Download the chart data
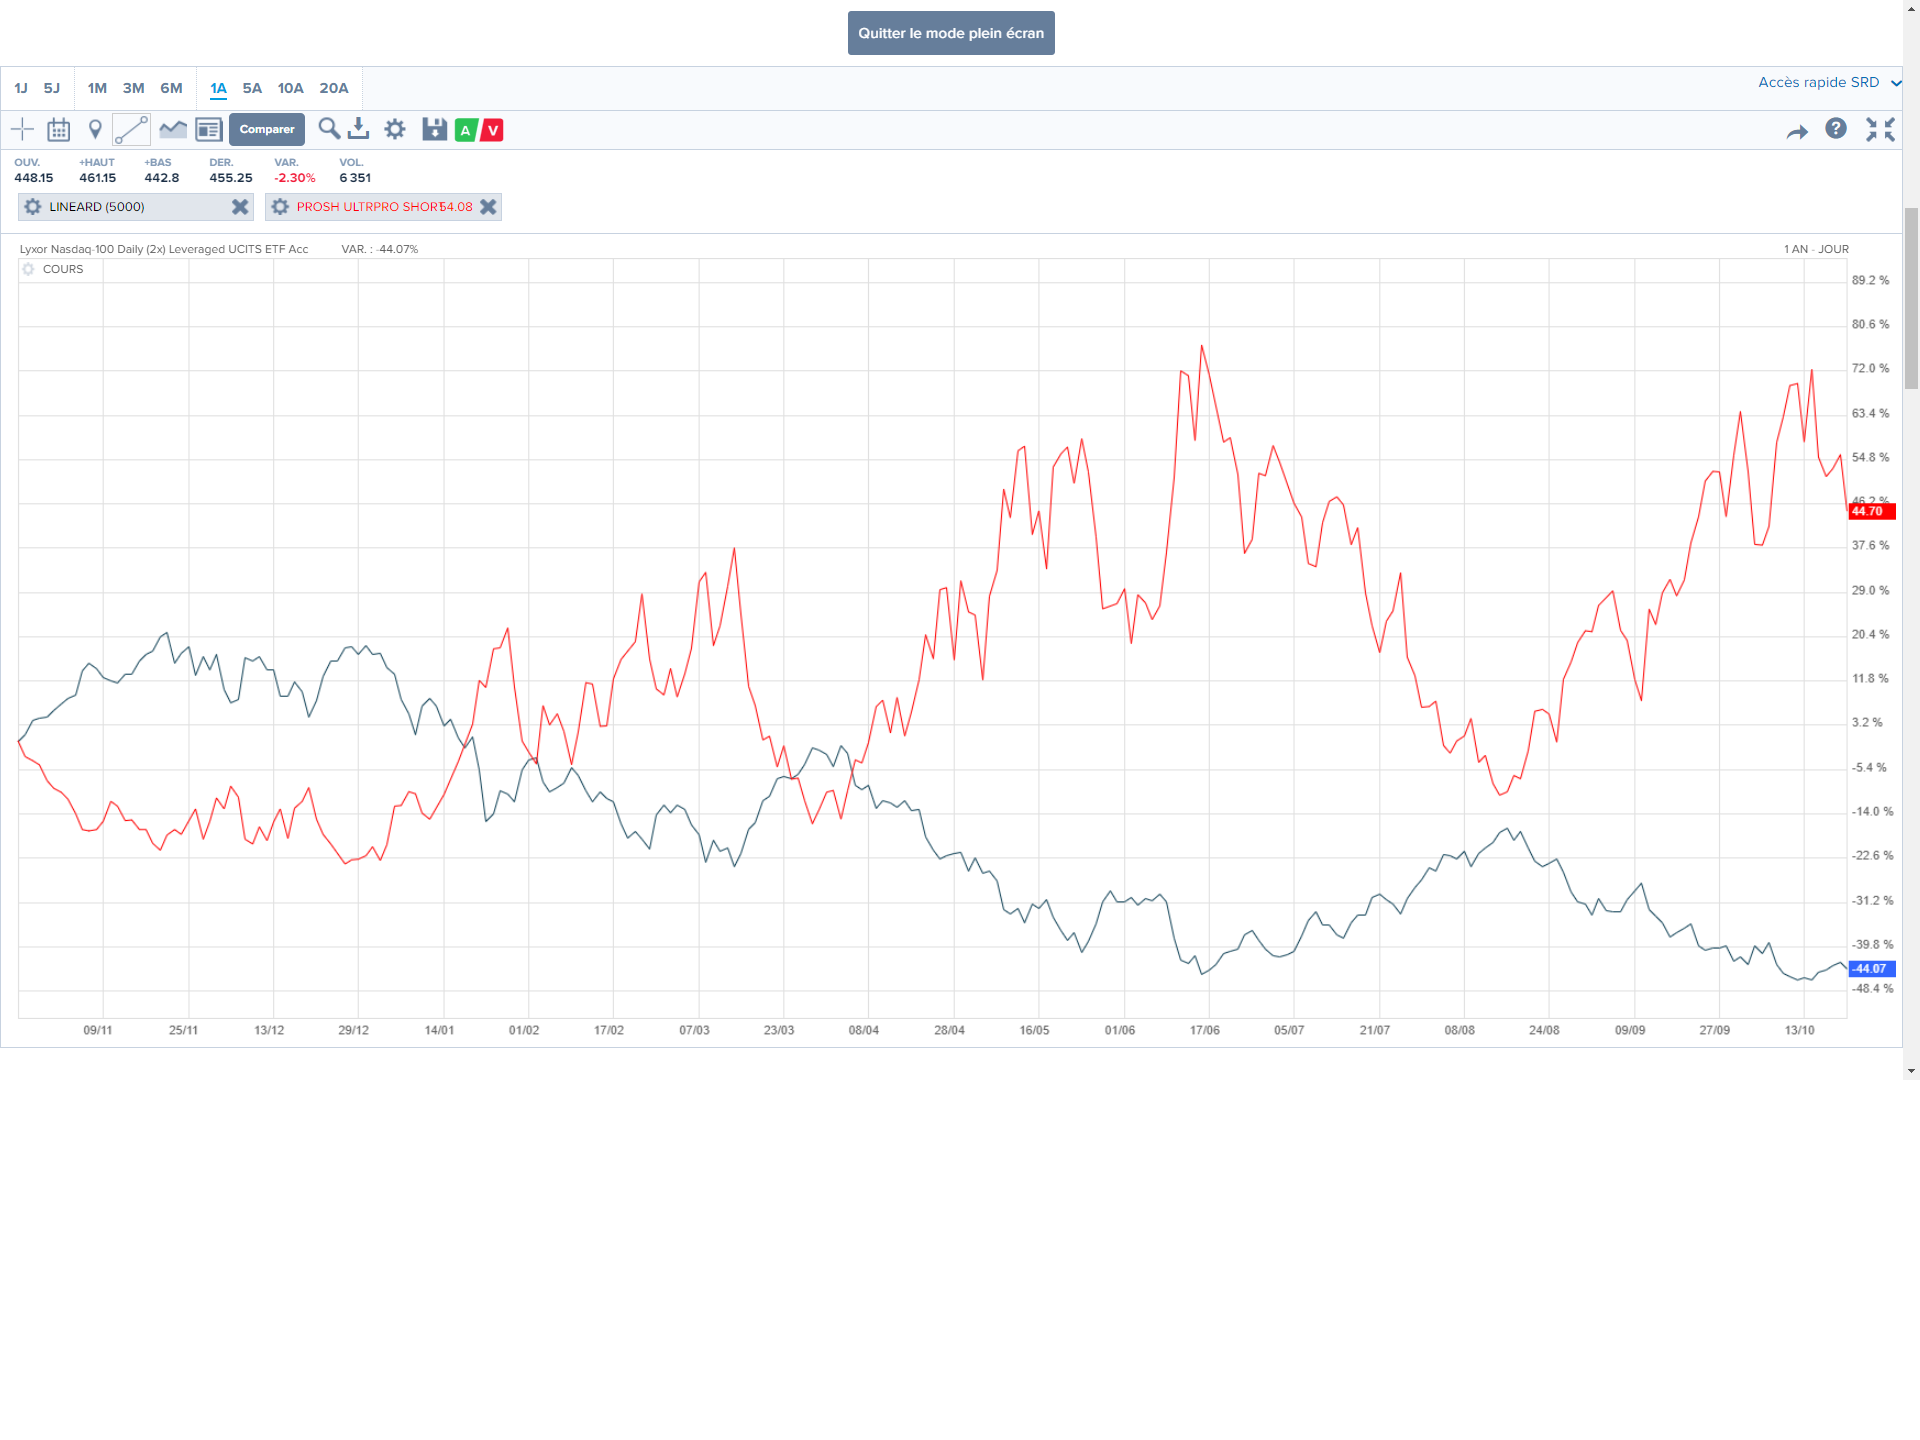The width and height of the screenshot is (1920, 1440). coord(359,128)
